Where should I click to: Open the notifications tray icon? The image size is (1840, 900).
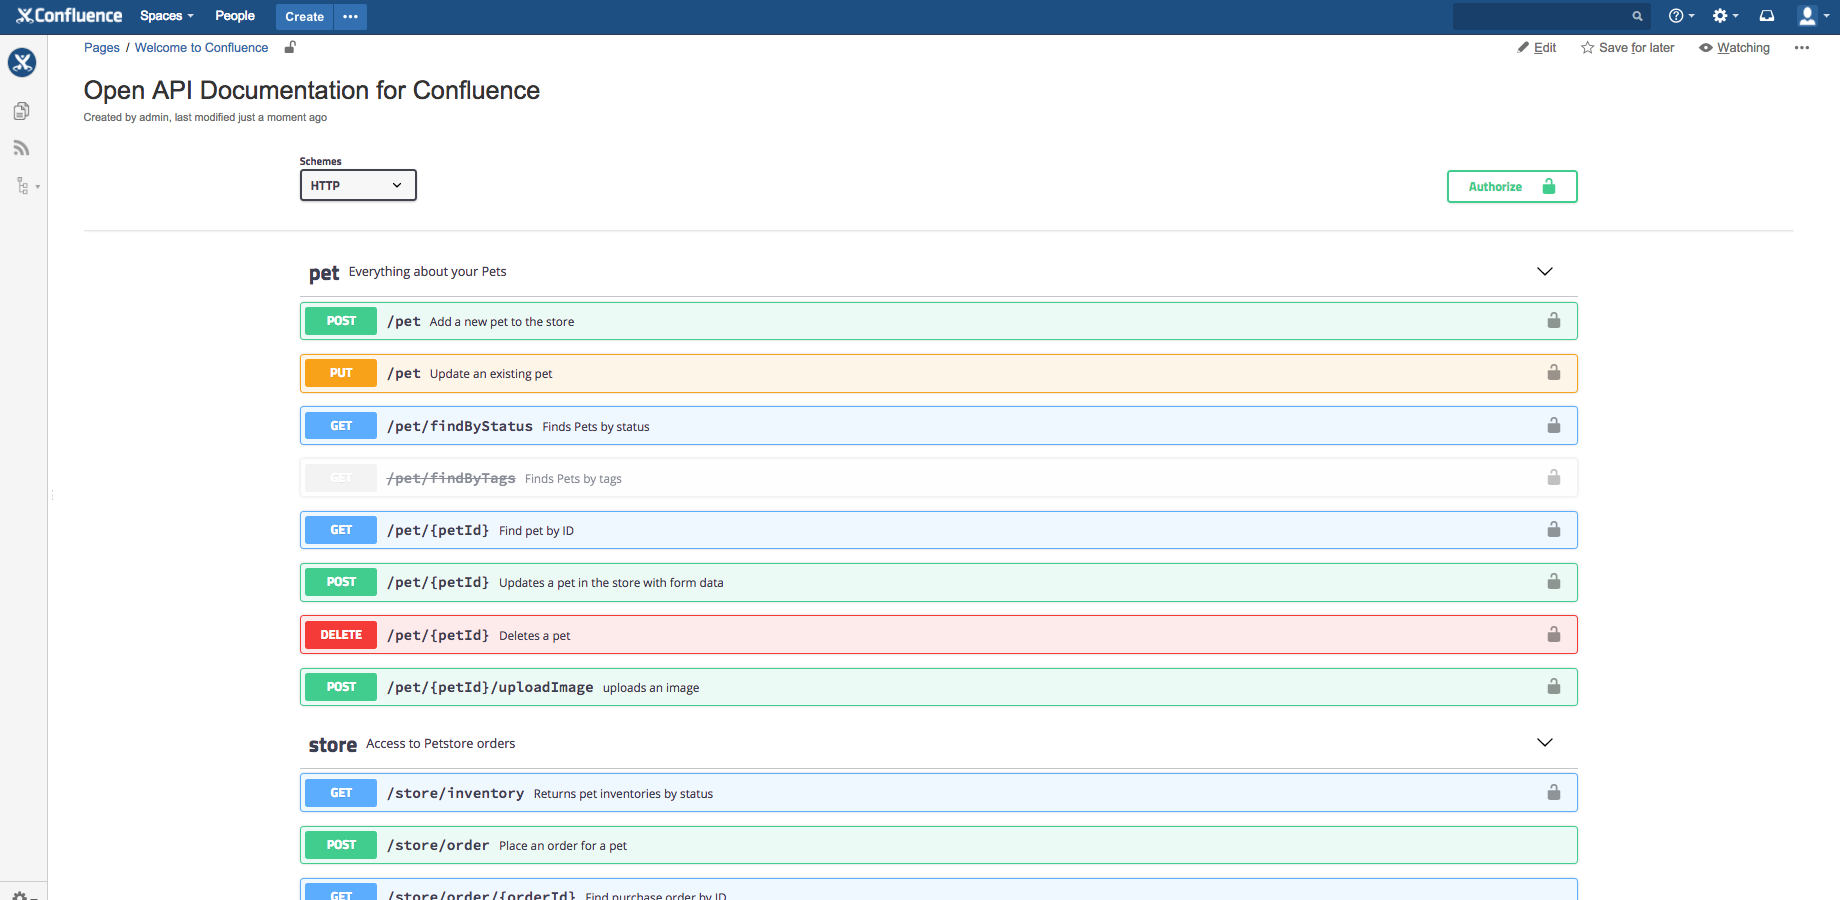1767,16
